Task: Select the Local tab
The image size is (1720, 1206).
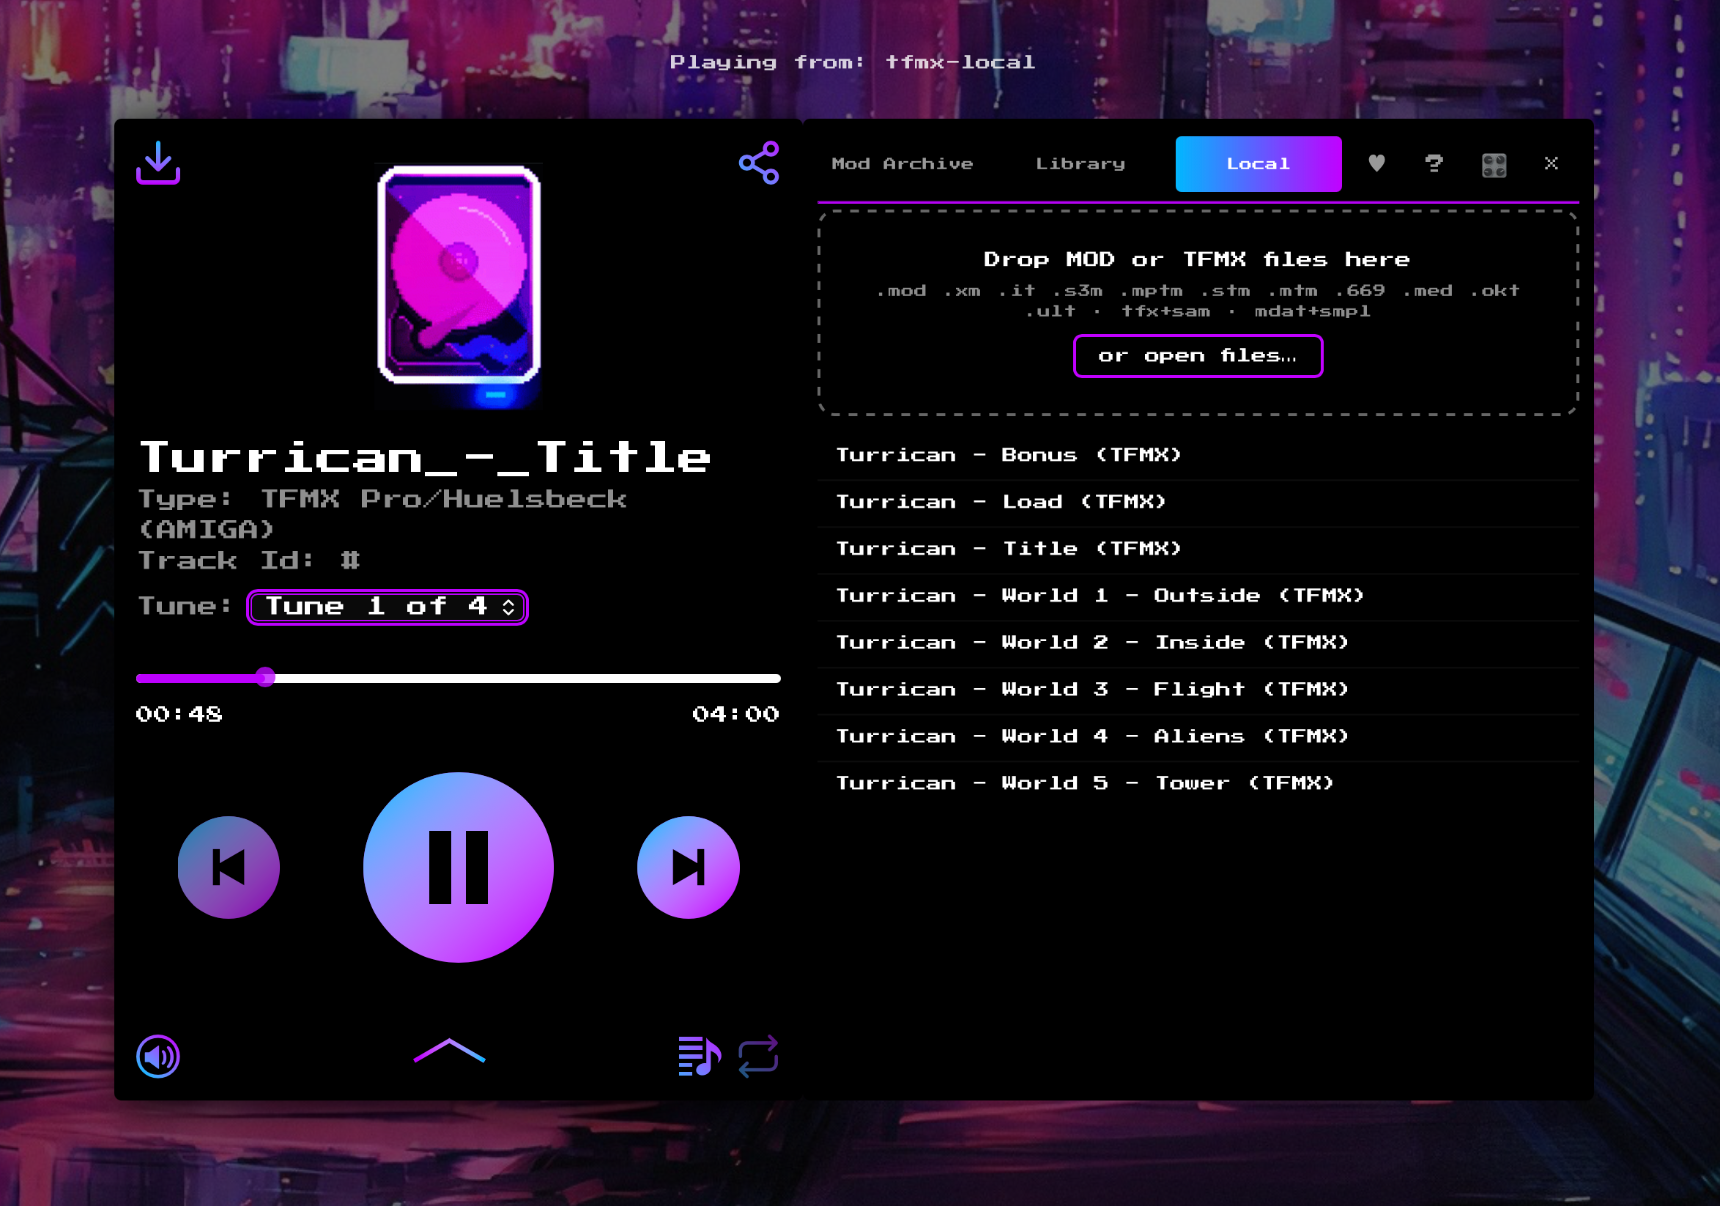Action: [x=1258, y=164]
